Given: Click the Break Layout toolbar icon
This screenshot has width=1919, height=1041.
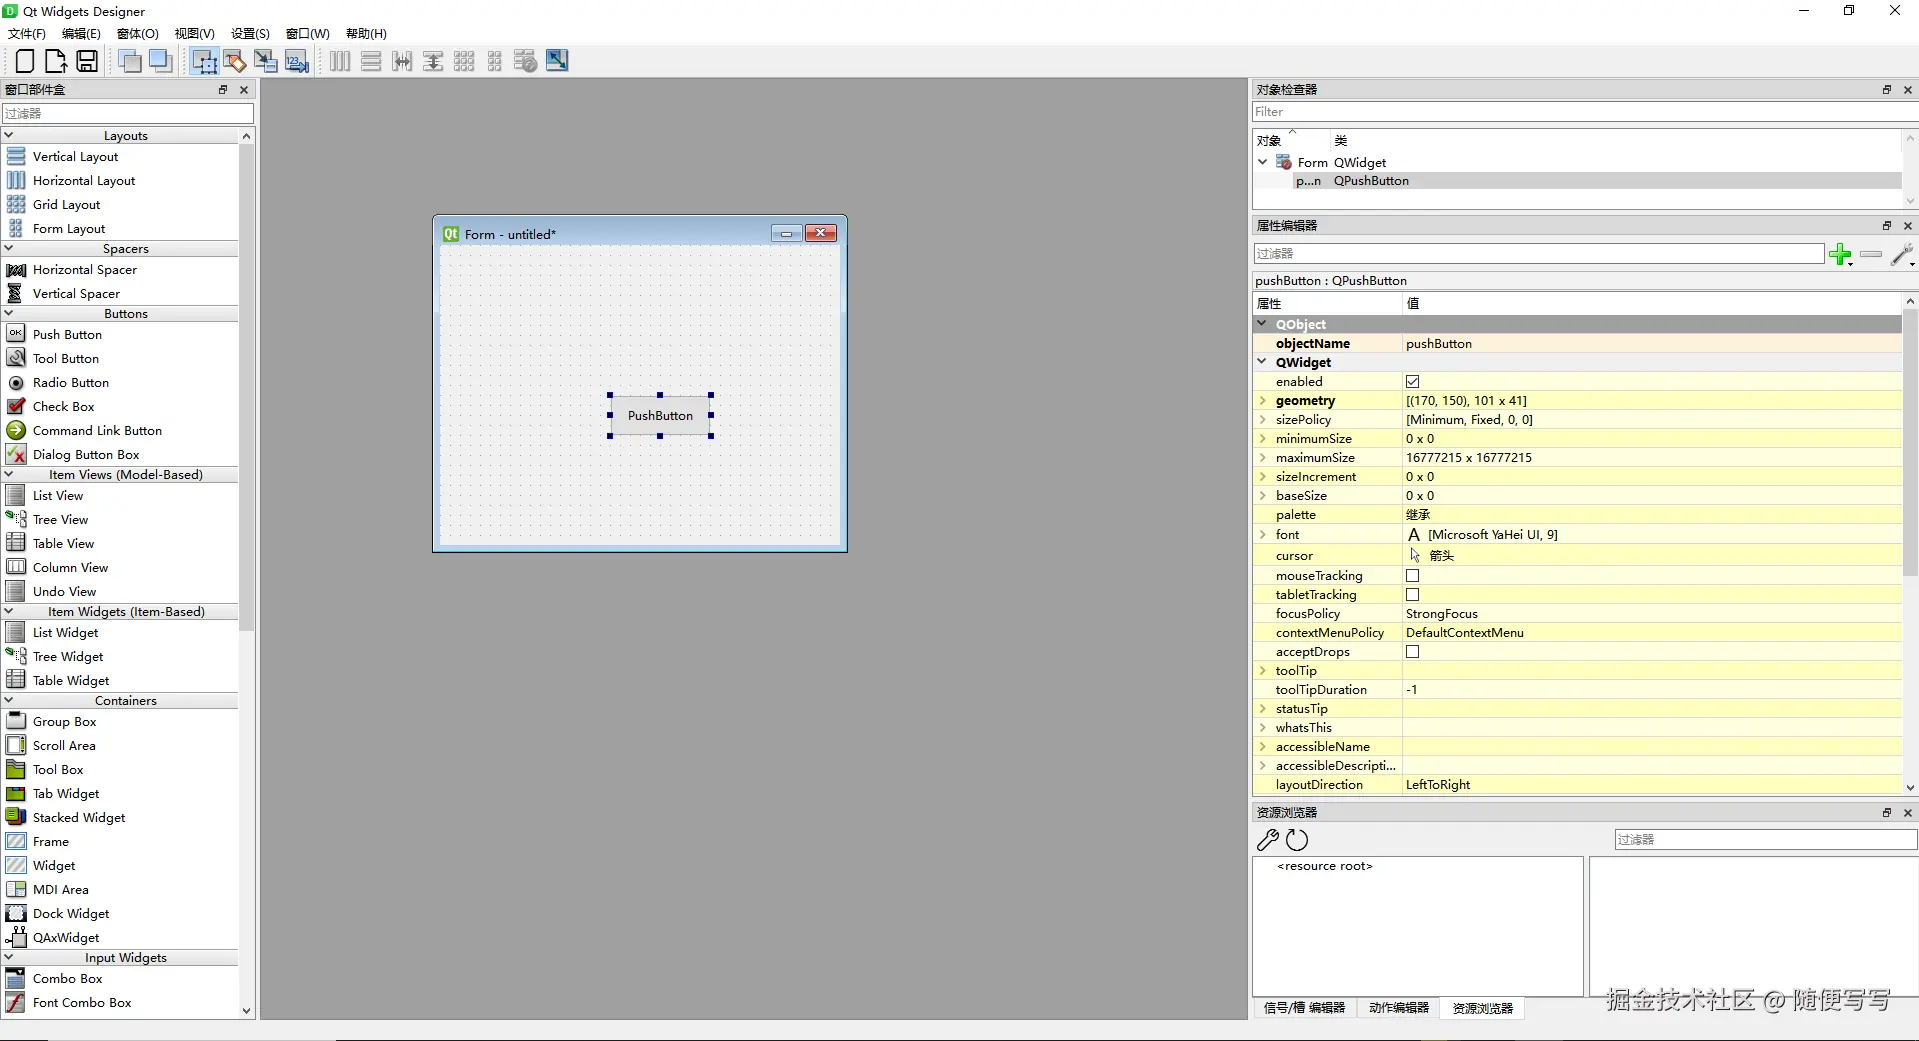Looking at the screenshot, I should pyautogui.click(x=525, y=61).
